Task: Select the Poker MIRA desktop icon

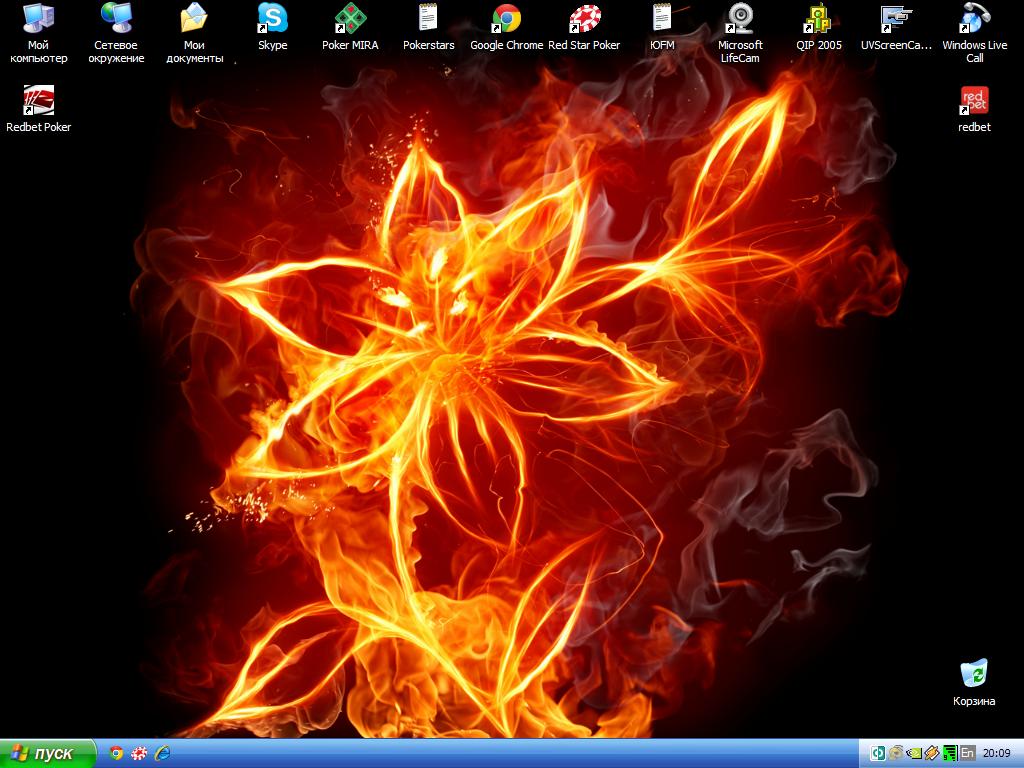Action: (x=350, y=19)
